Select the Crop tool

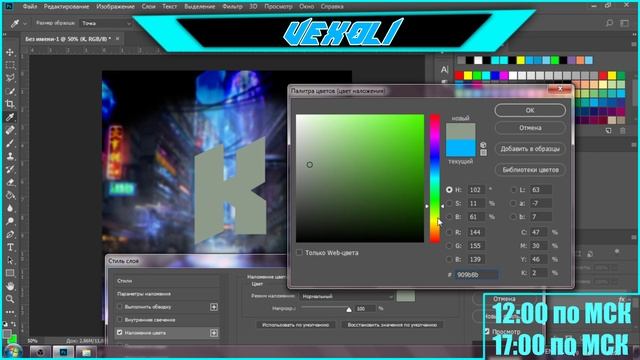pos(10,104)
